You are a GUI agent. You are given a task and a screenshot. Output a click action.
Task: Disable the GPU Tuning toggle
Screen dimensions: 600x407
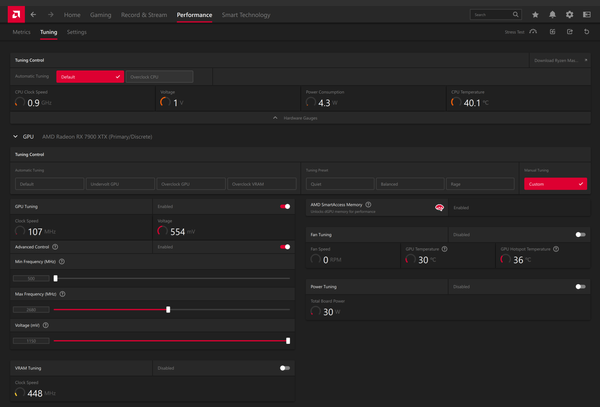(x=286, y=206)
